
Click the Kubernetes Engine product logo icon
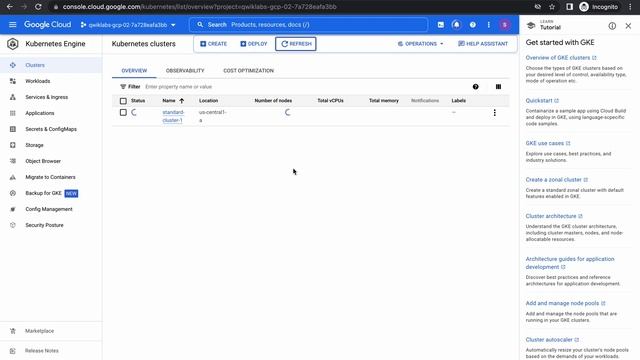13,44
